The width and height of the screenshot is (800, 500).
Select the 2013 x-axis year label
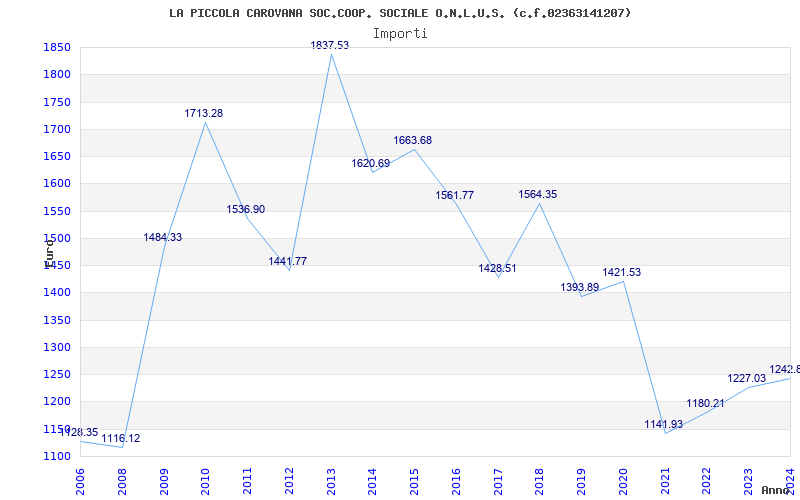pyautogui.click(x=331, y=481)
